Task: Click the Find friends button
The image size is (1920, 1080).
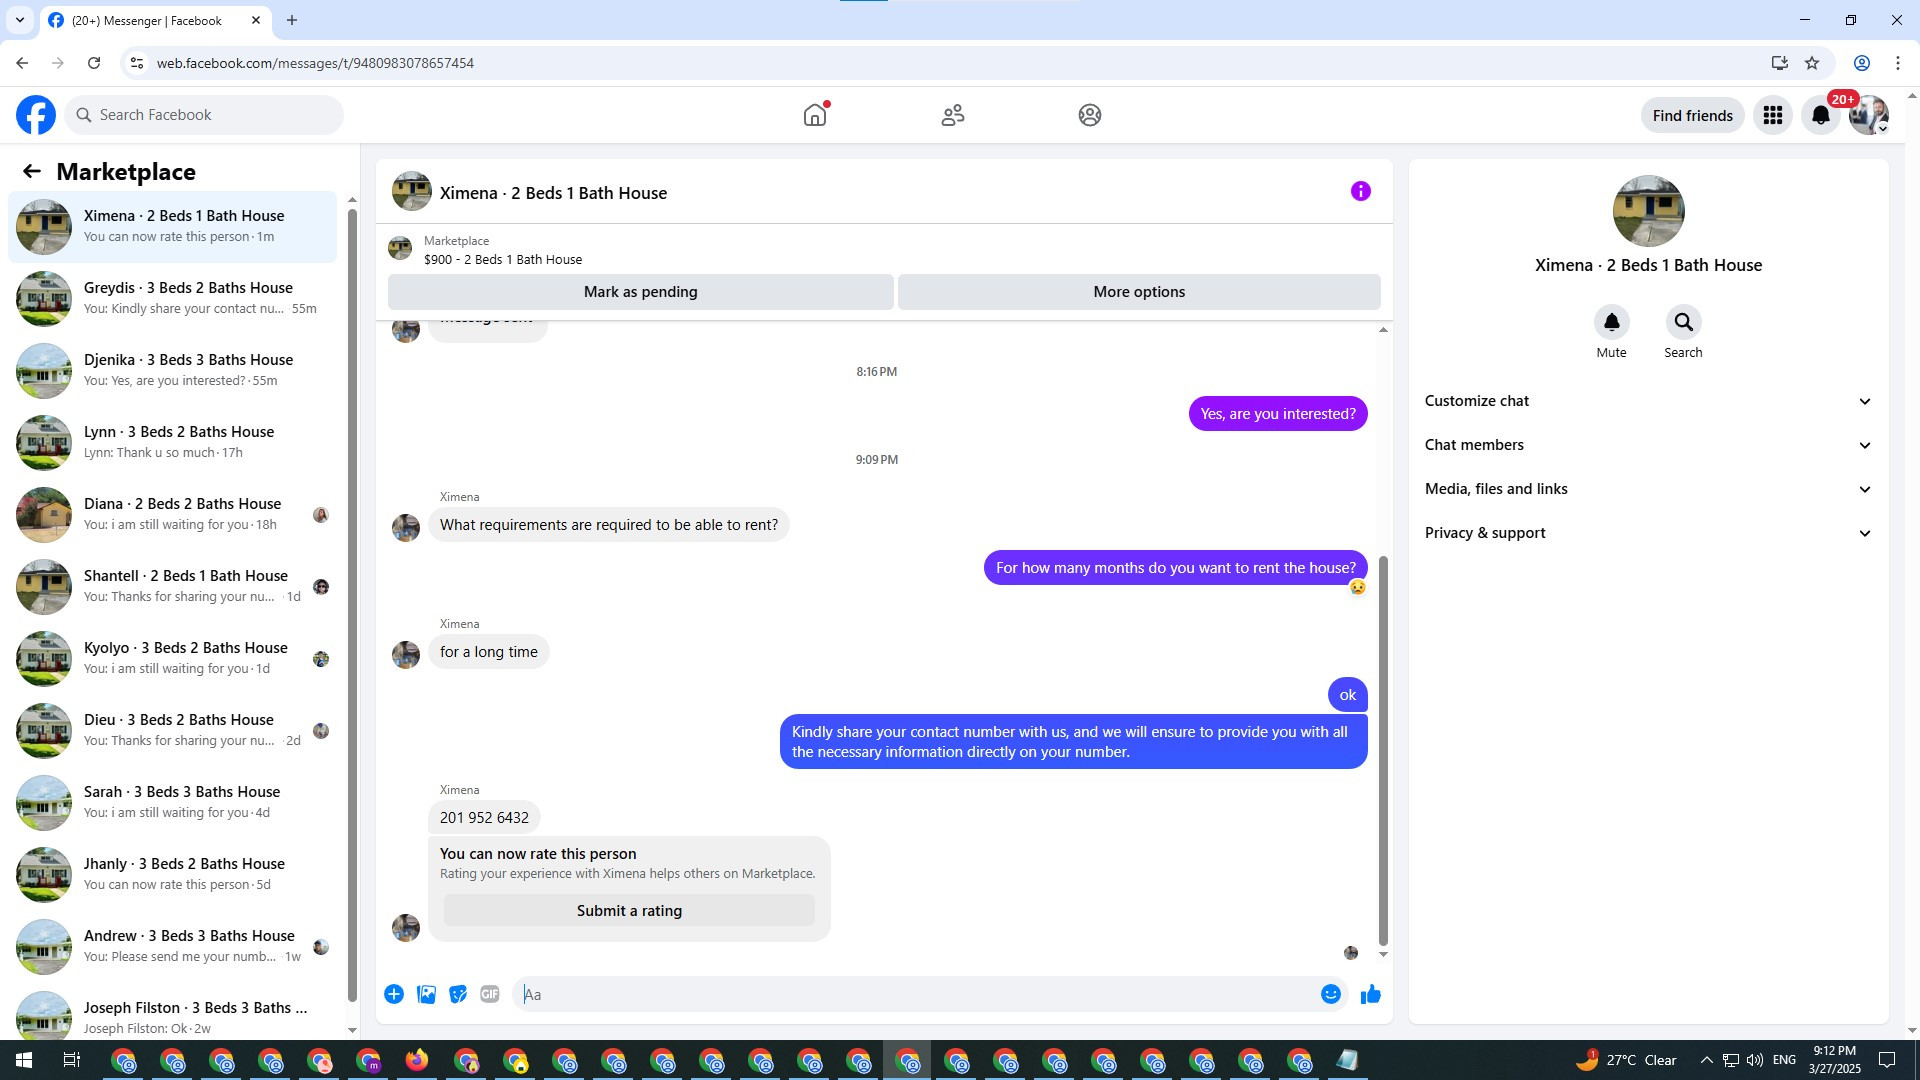Action: point(1693,115)
